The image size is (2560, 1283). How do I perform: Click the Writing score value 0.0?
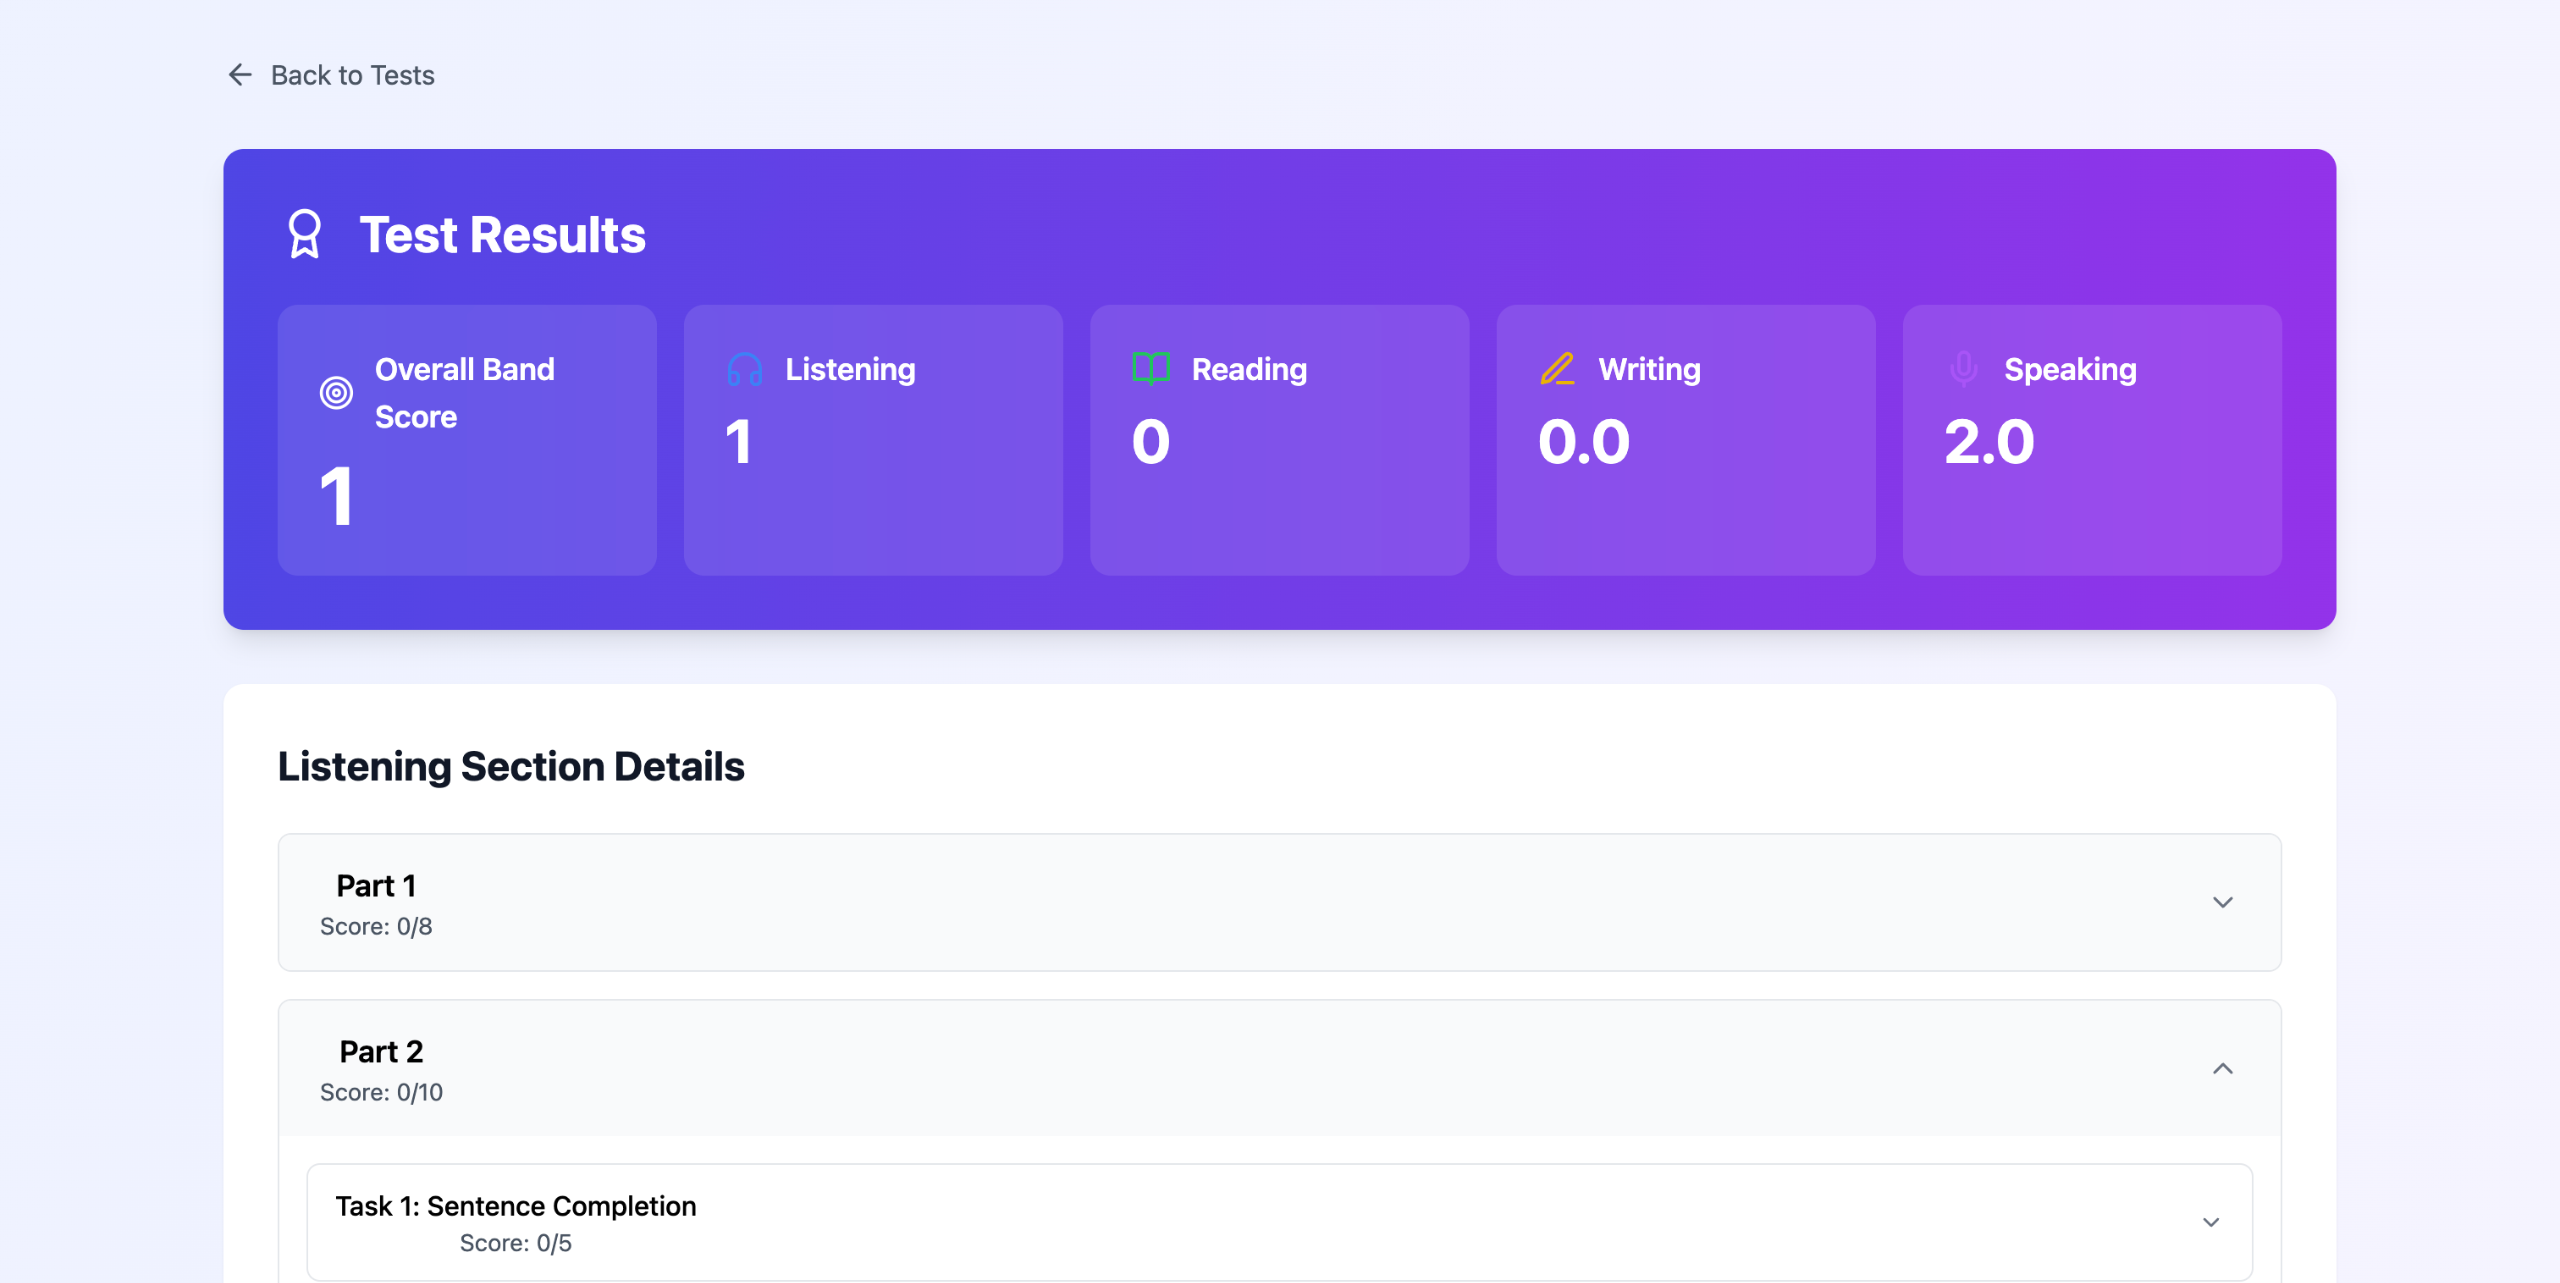pyautogui.click(x=1584, y=441)
